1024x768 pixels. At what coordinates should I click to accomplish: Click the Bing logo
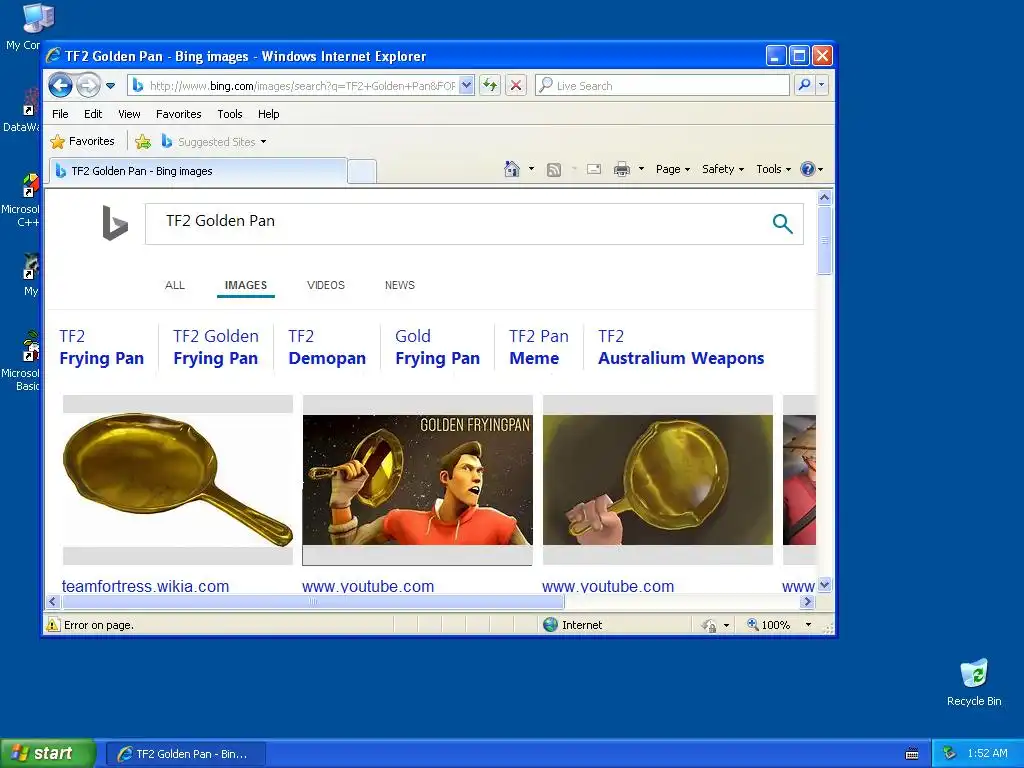tap(115, 223)
